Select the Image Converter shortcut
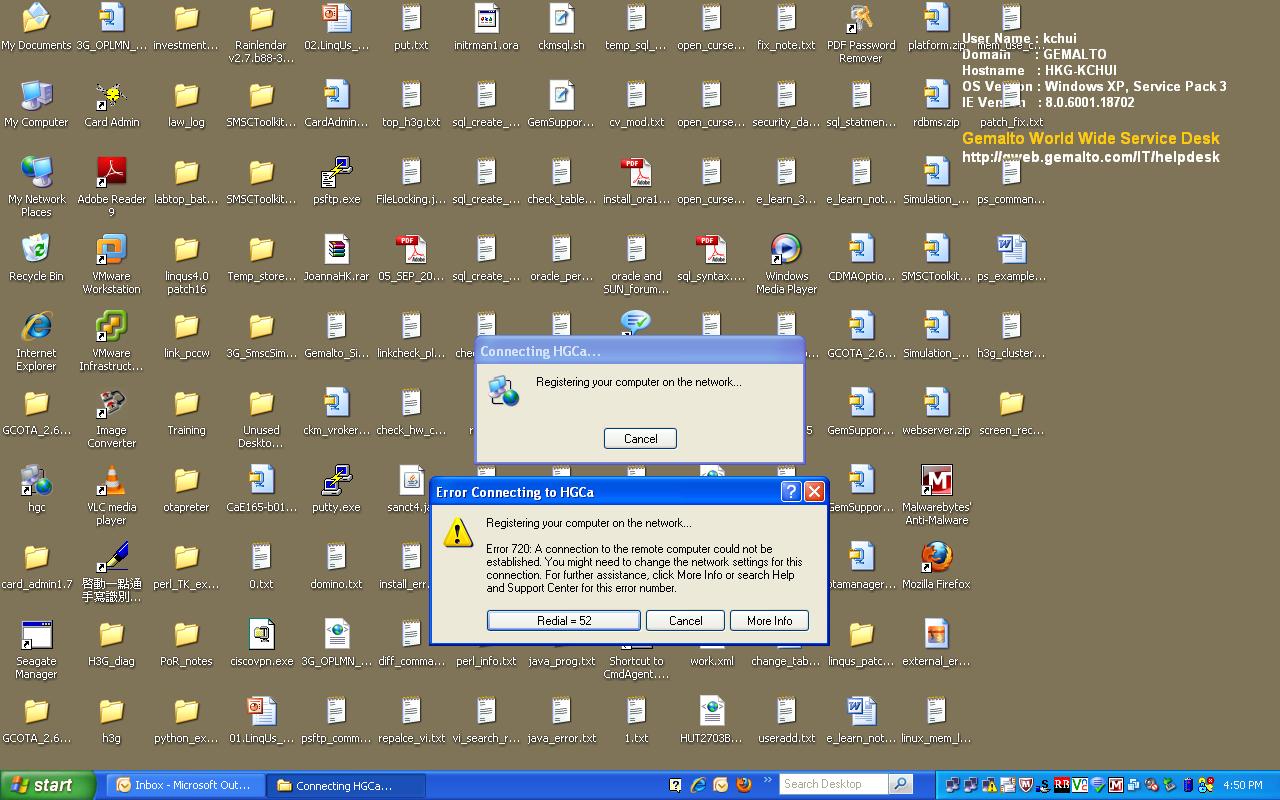This screenshot has height=800, width=1280. [111, 418]
